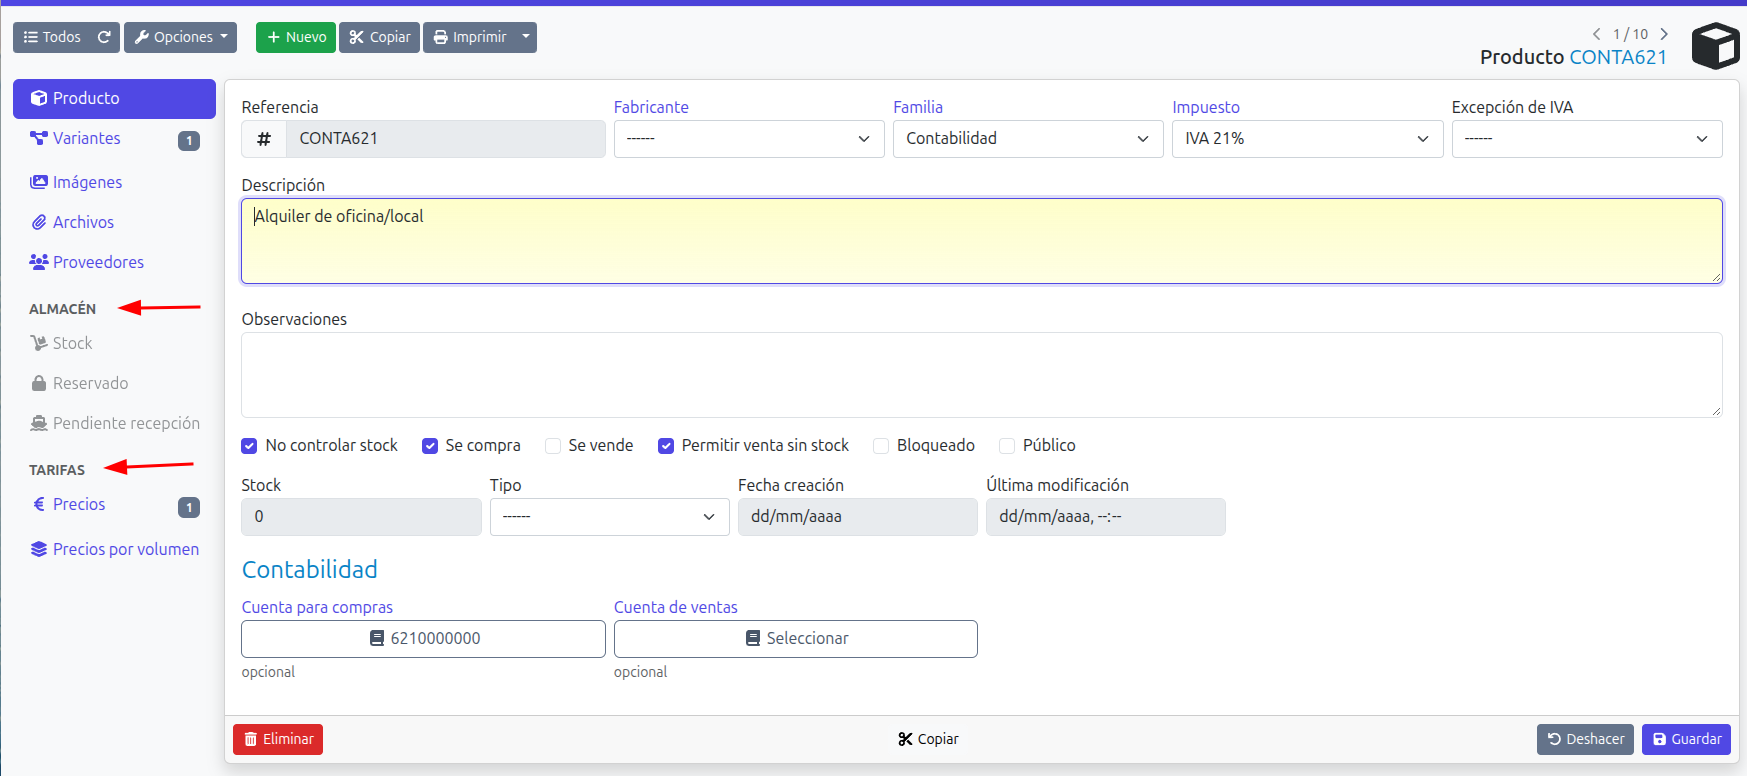1747x776 pixels.
Task: Expand the Familia Contabilidad dropdown
Action: (1028, 139)
